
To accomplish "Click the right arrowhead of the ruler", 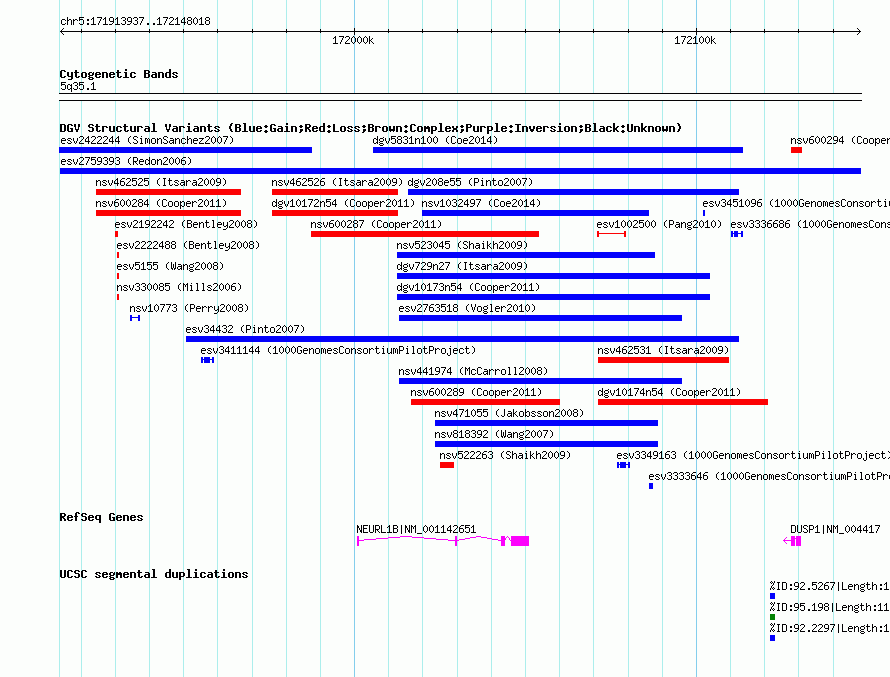I will pyautogui.click(x=858, y=32).
